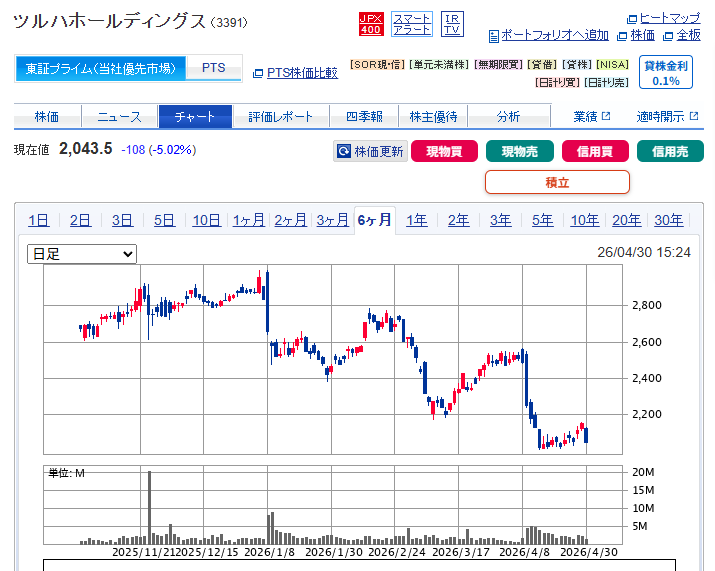Click the IR TV icon

click(452, 24)
